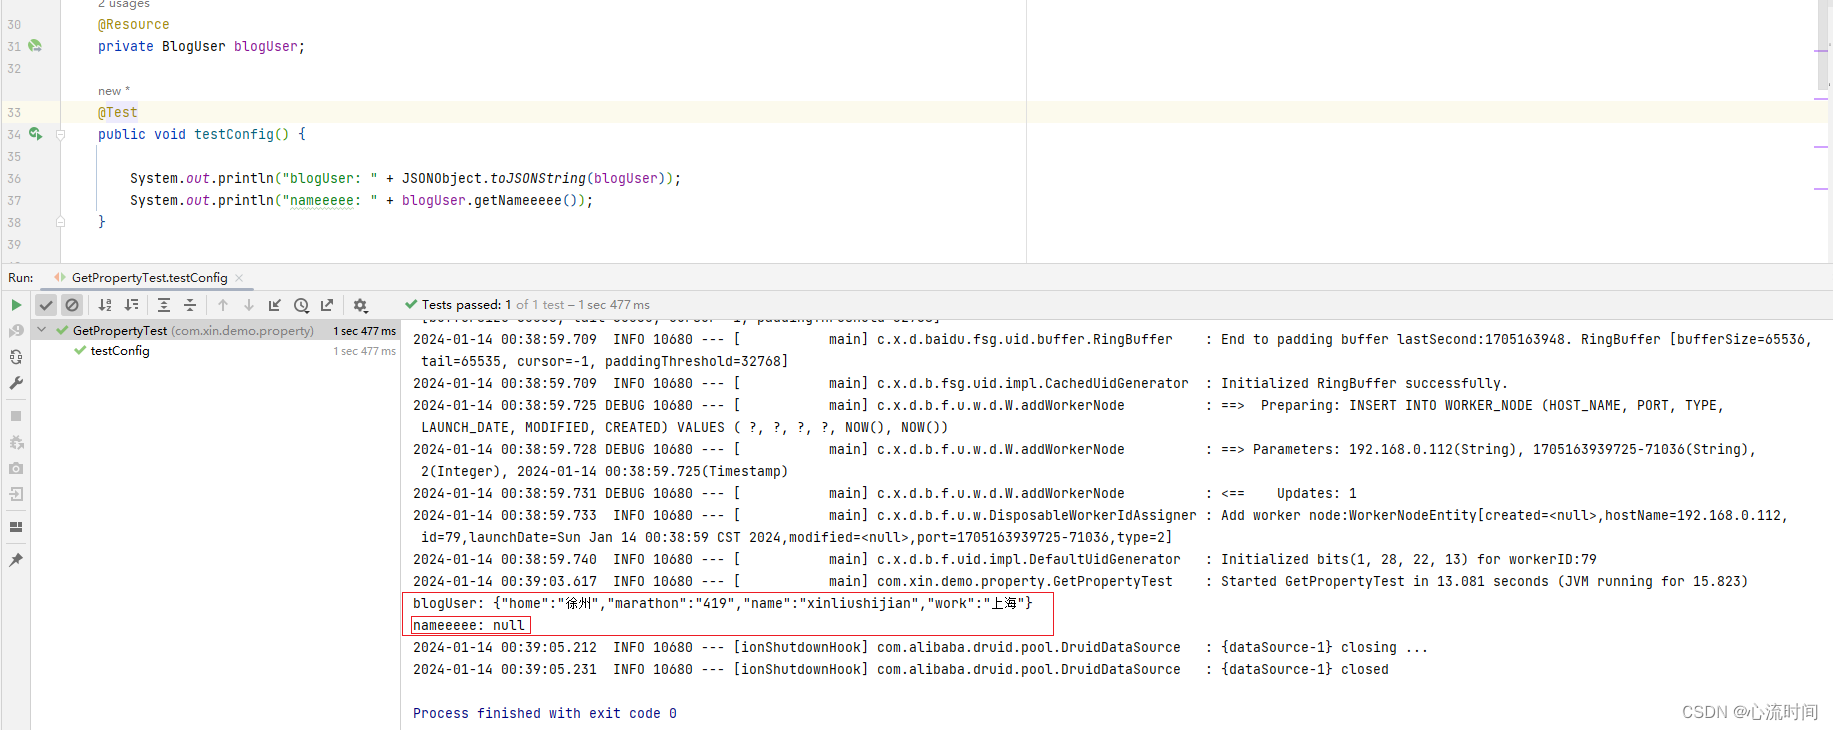This screenshot has height=730, width=1833.
Task: Click the 'blogUser:' JSON console output line
Action: [722, 603]
